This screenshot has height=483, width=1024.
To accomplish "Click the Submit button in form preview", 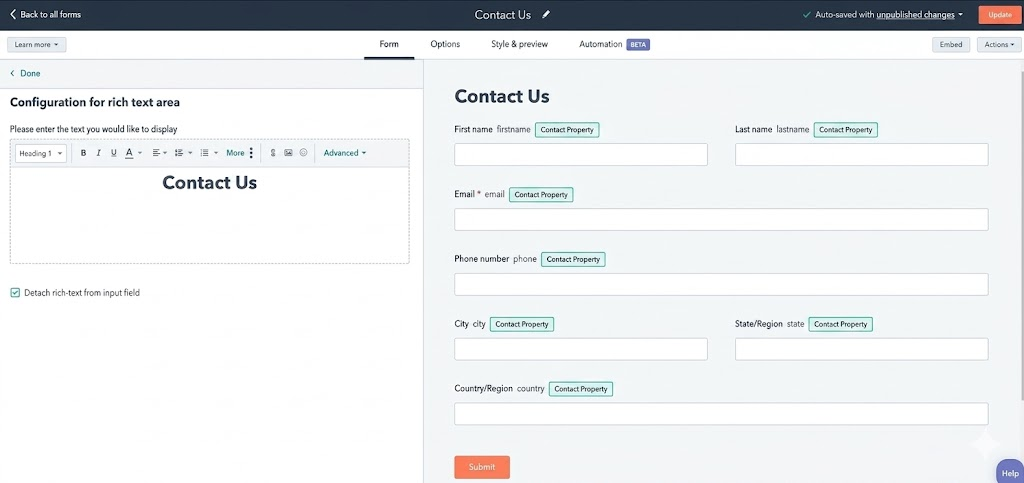I will 482,467.
